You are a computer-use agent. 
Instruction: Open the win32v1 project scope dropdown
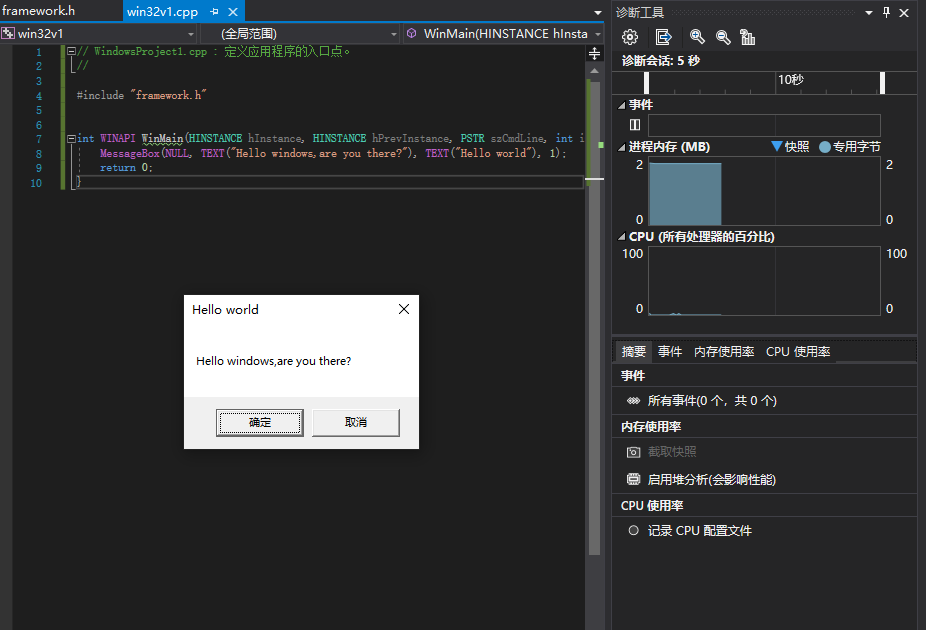pyautogui.click(x=191, y=34)
